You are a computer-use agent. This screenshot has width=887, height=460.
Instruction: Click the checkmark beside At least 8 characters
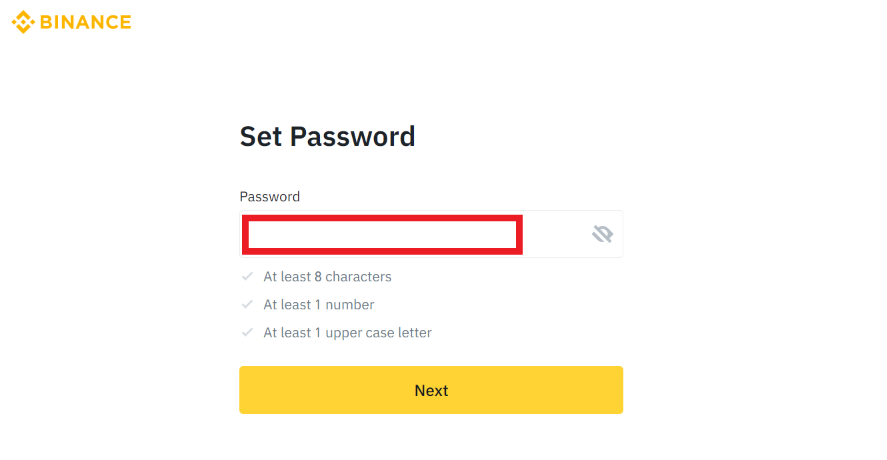click(x=247, y=276)
